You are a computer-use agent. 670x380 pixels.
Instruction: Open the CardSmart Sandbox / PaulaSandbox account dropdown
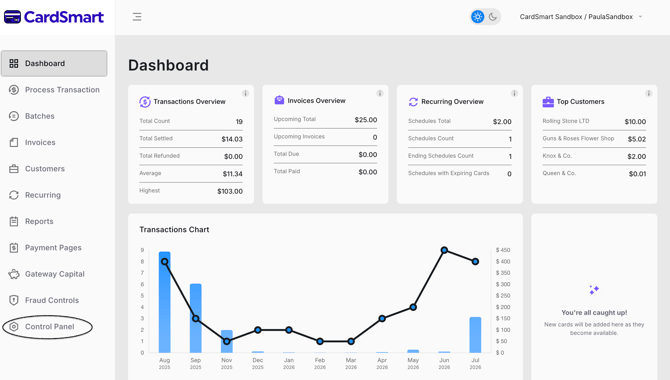581,17
